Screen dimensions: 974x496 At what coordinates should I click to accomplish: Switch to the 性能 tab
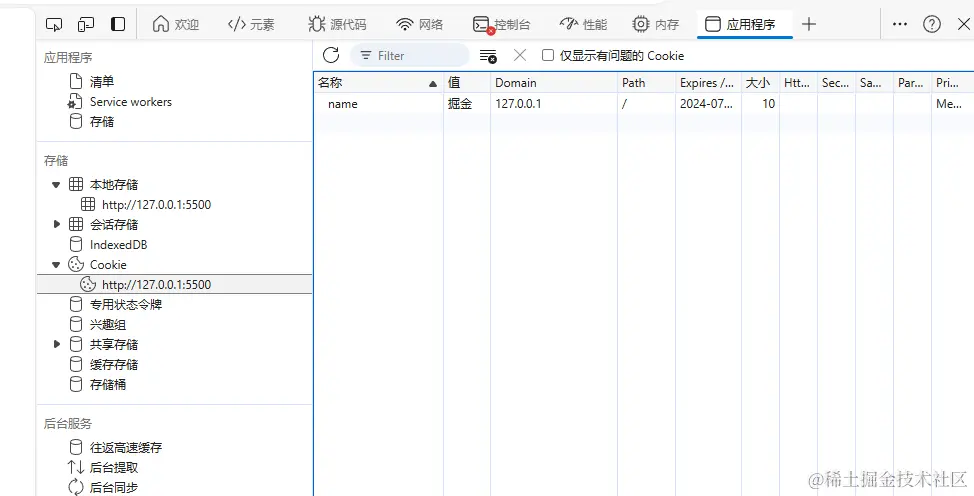pos(583,24)
